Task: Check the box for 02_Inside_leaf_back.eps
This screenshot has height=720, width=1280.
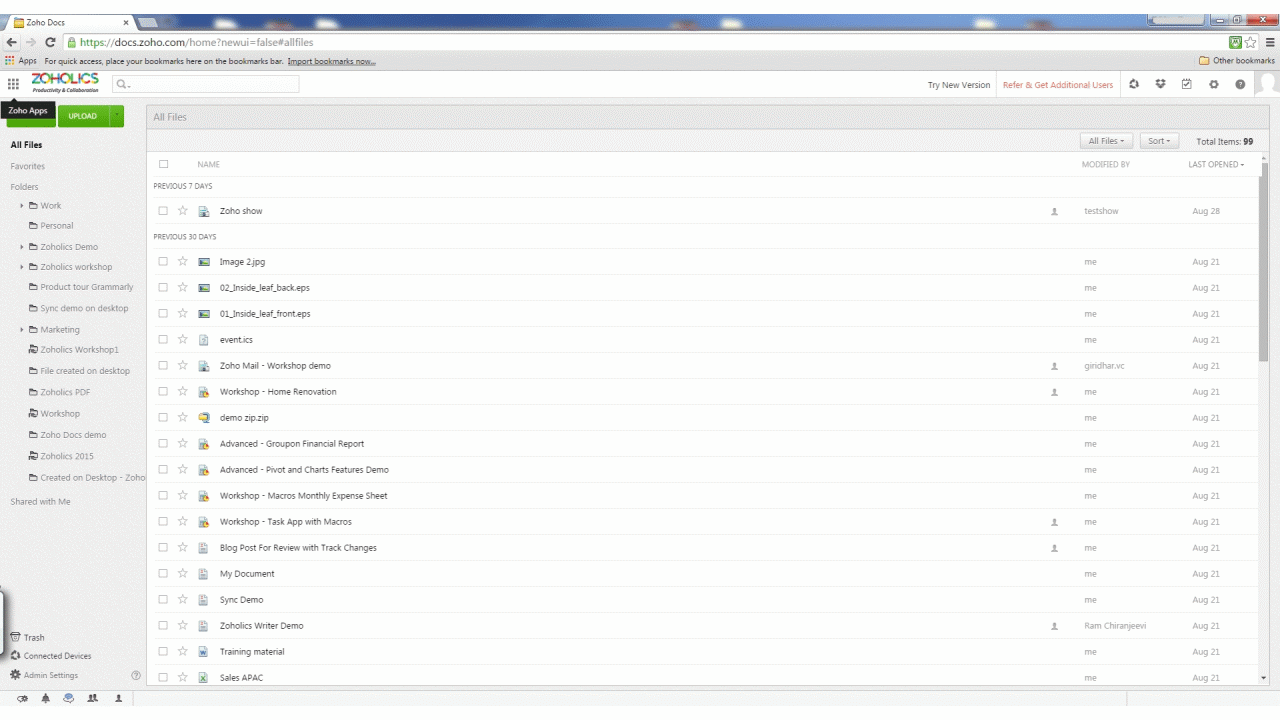Action: [x=163, y=287]
